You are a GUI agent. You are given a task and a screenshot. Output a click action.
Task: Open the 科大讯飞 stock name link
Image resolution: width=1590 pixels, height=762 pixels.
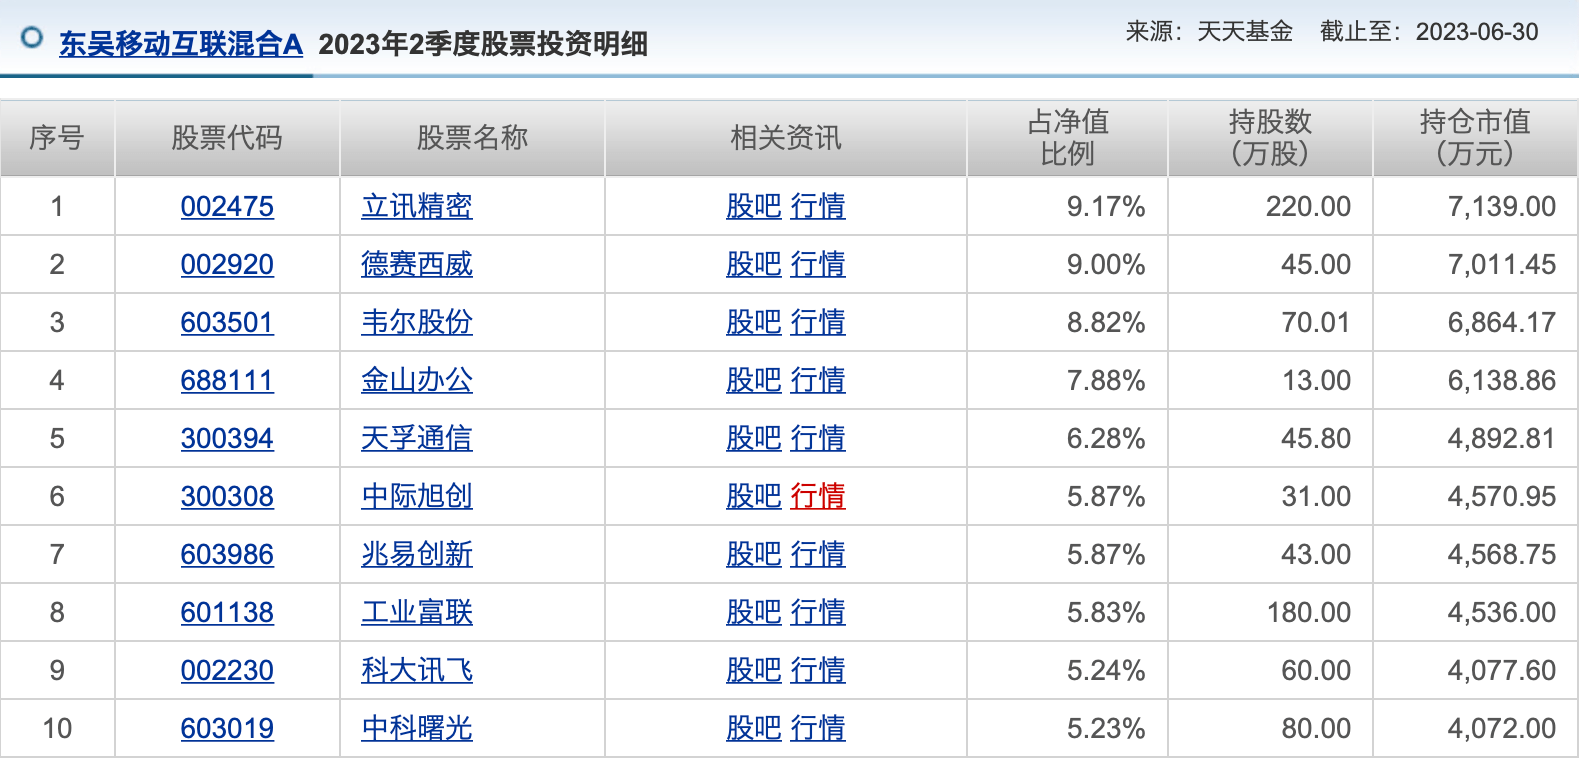point(417,671)
